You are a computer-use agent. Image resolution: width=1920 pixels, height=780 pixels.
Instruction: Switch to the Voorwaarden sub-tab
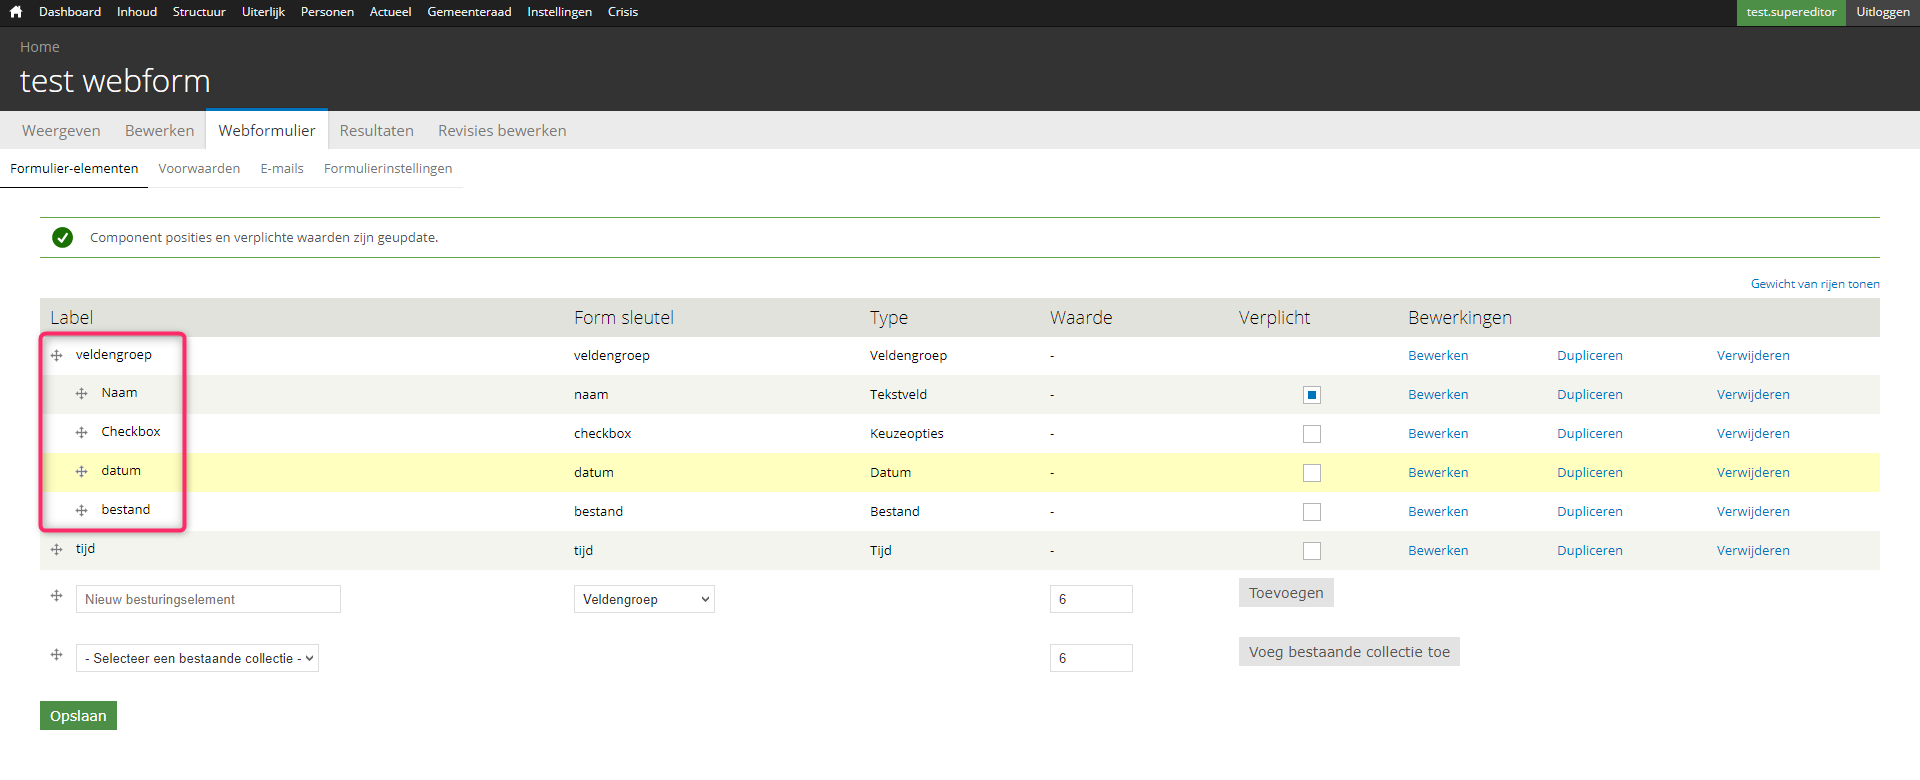[x=199, y=169]
